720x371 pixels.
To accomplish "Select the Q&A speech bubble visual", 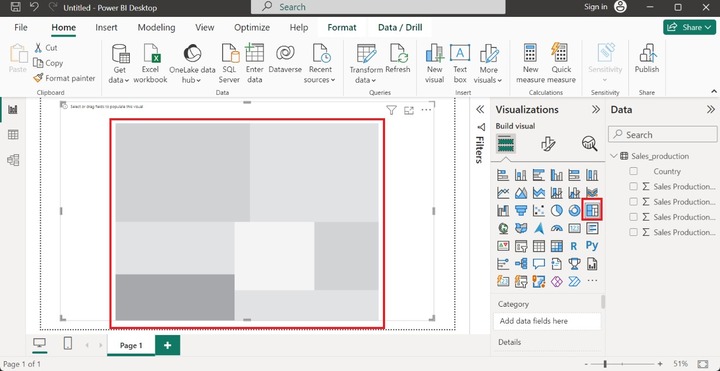I will (539, 264).
